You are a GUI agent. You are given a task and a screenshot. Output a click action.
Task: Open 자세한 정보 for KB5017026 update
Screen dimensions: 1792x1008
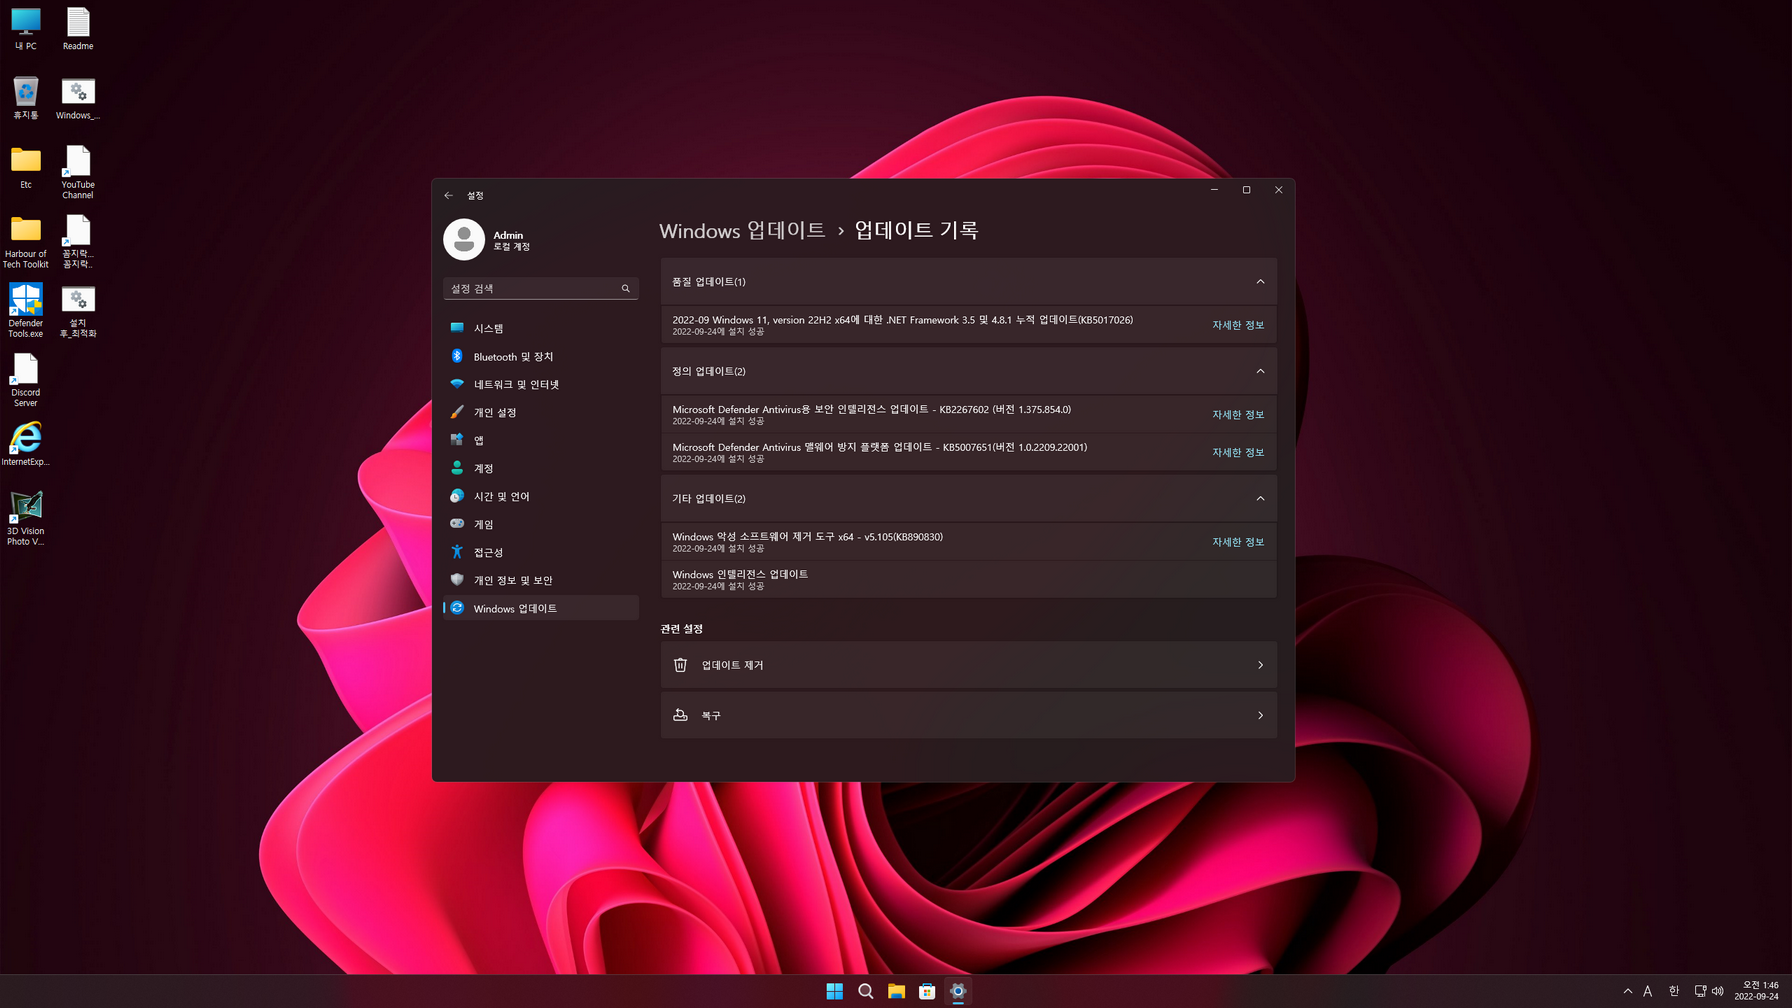(x=1238, y=325)
